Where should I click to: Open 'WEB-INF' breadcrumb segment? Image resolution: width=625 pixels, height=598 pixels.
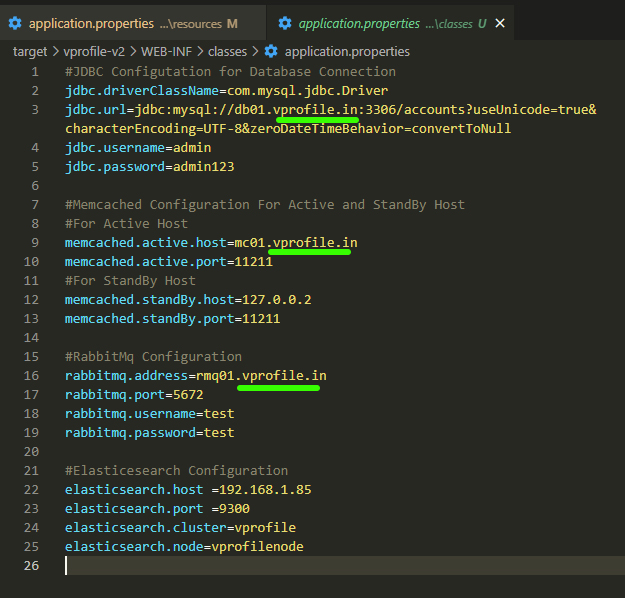tap(166, 52)
